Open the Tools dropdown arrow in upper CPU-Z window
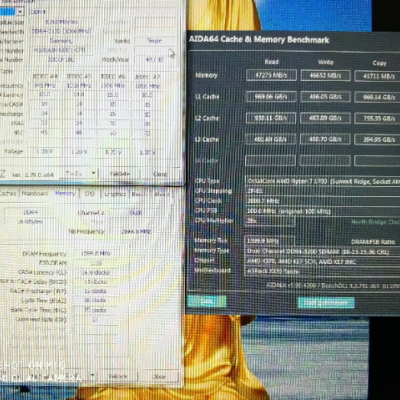400x400 pixels. [93, 173]
